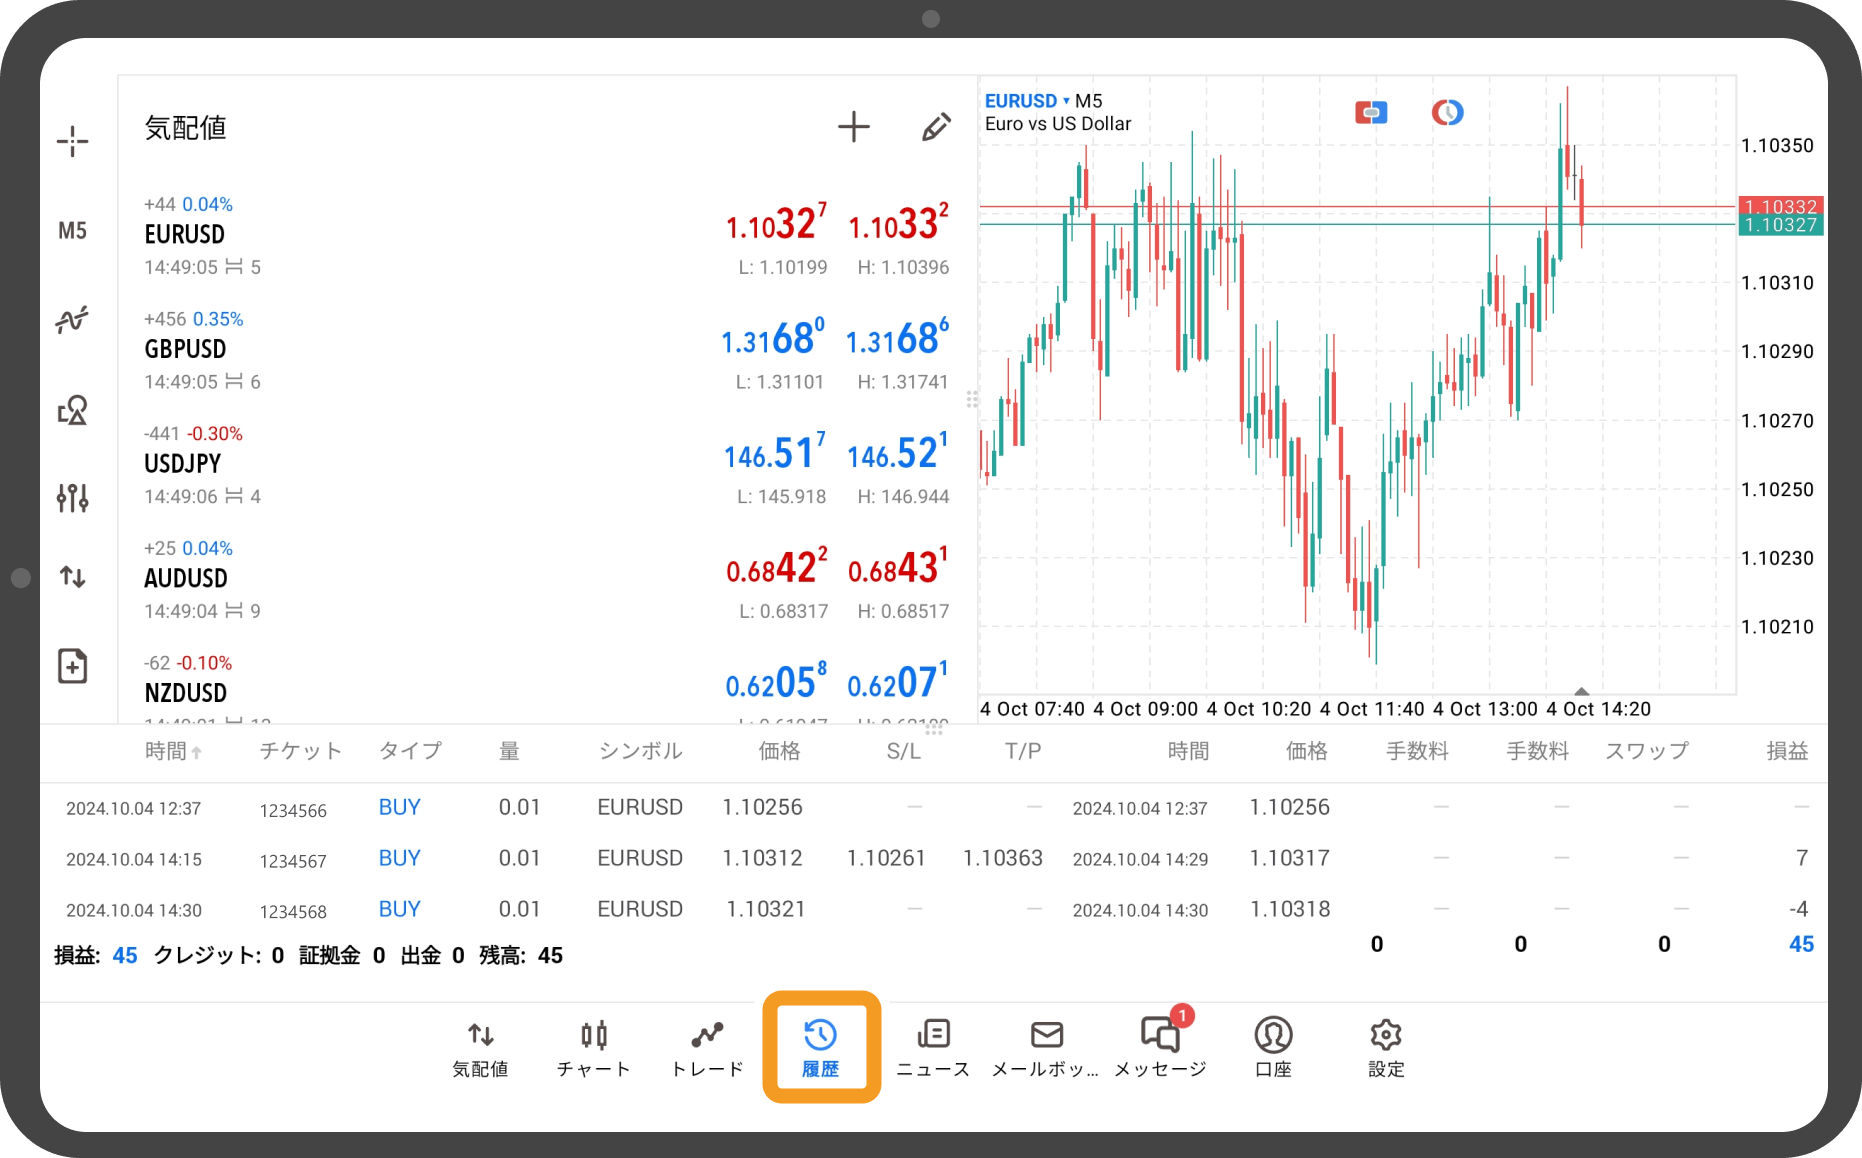Click the panel resize handle beside the chart
Viewport: 1862px width, 1158px height.
click(x=972, y=400)
